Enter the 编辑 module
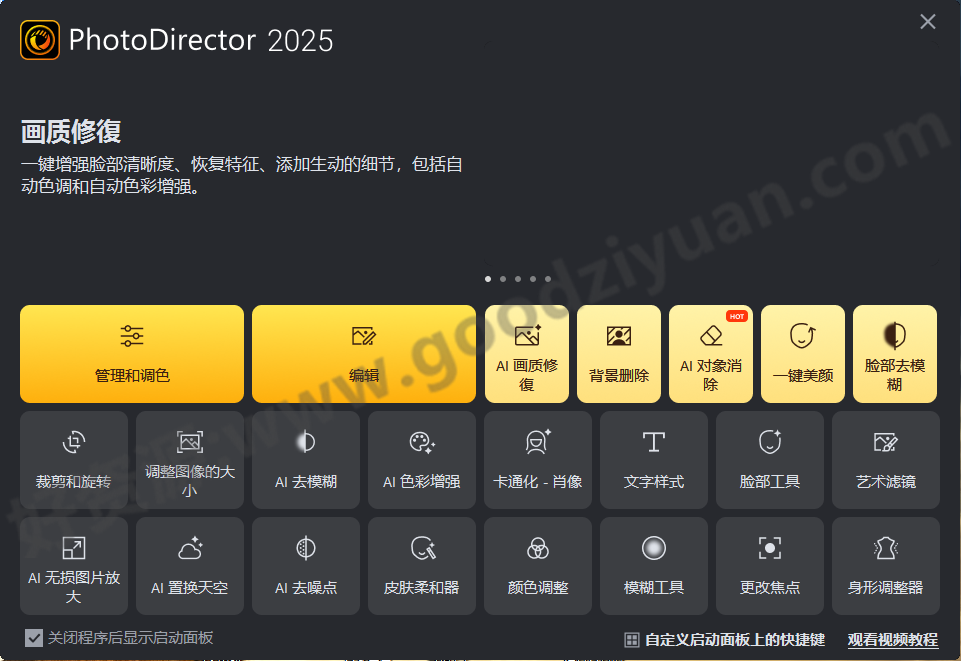The width and height of the screenshot is (961, 661). tap(363, 354)
